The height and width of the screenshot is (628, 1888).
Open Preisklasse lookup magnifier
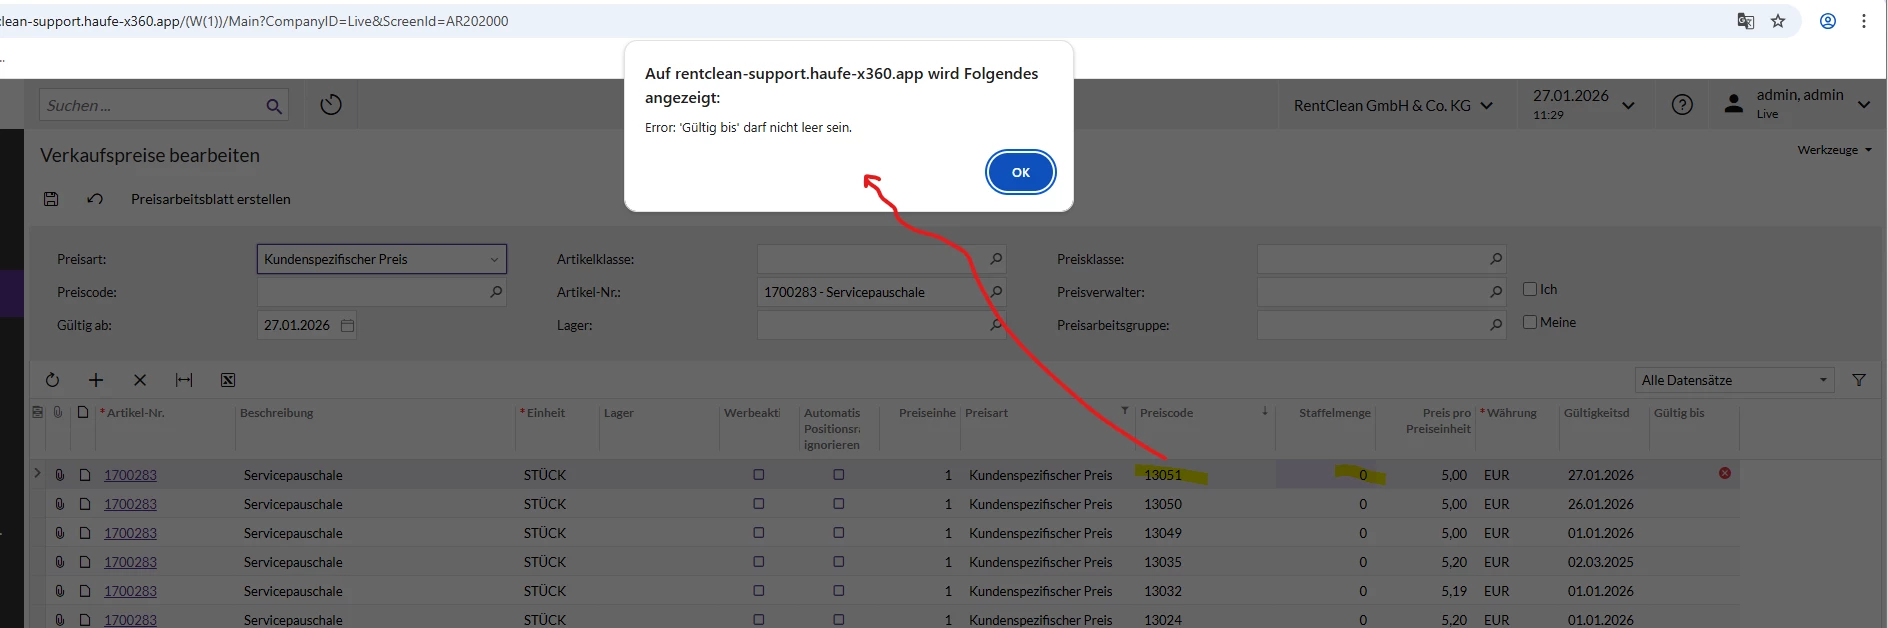1496,259
